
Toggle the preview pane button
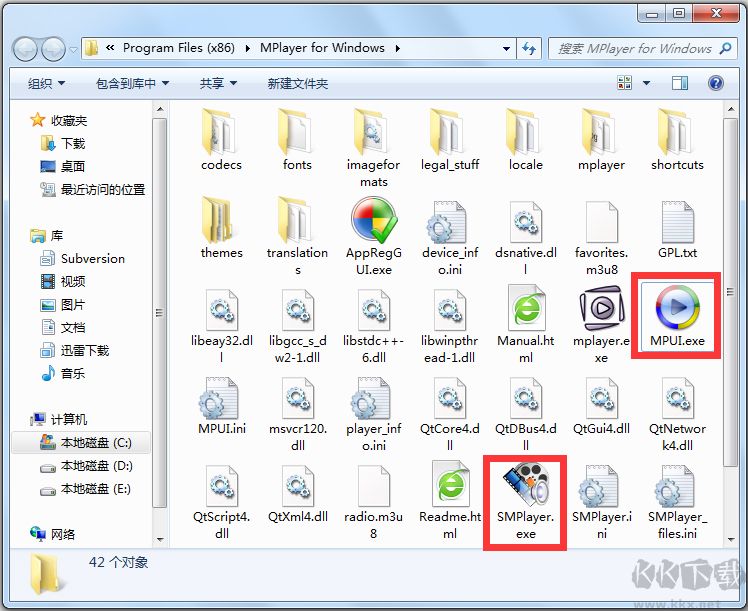679,83
